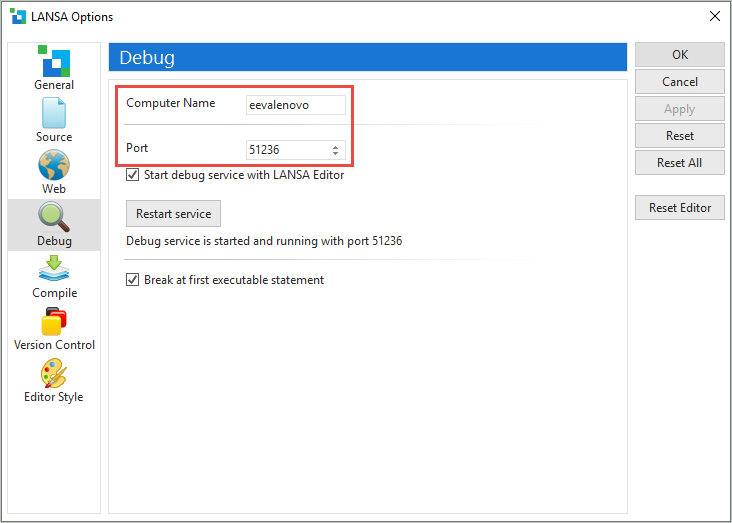Click the Cancel button

[680, 82]
